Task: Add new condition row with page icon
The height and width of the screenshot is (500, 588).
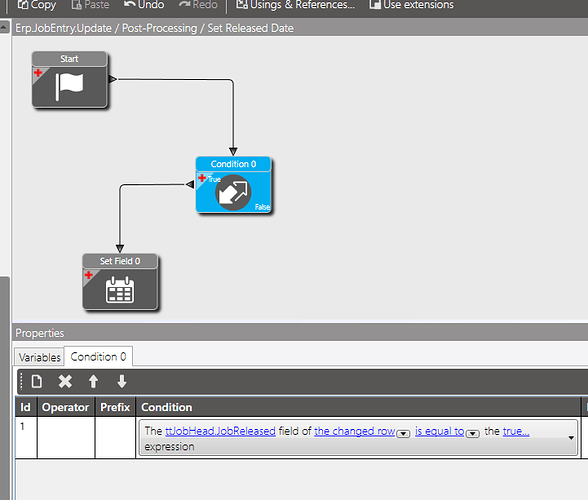Action: pos(37,381)
